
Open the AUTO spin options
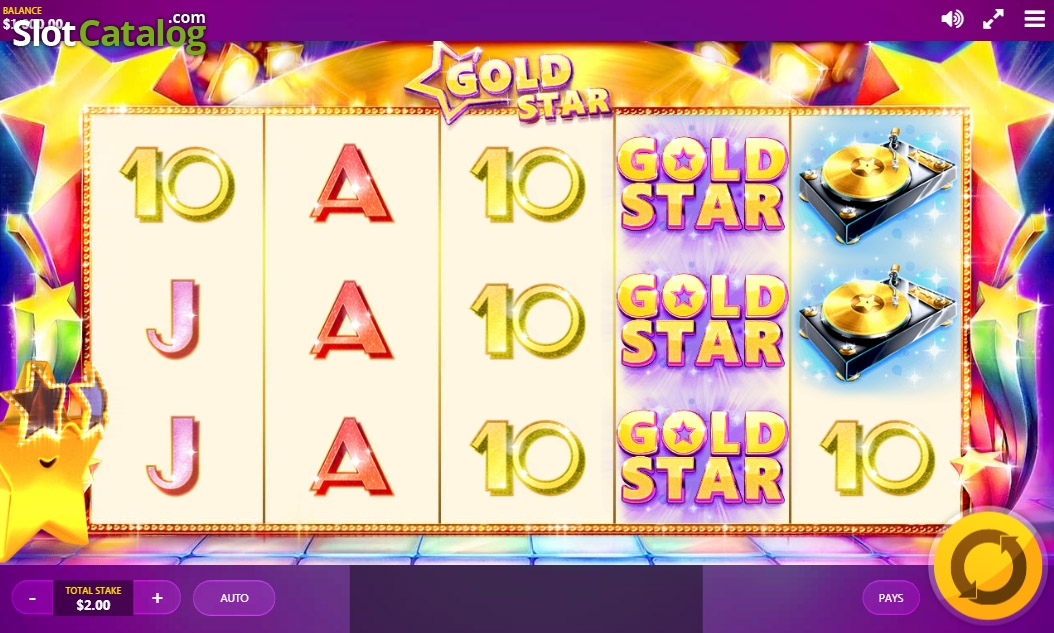click(234, 597)
